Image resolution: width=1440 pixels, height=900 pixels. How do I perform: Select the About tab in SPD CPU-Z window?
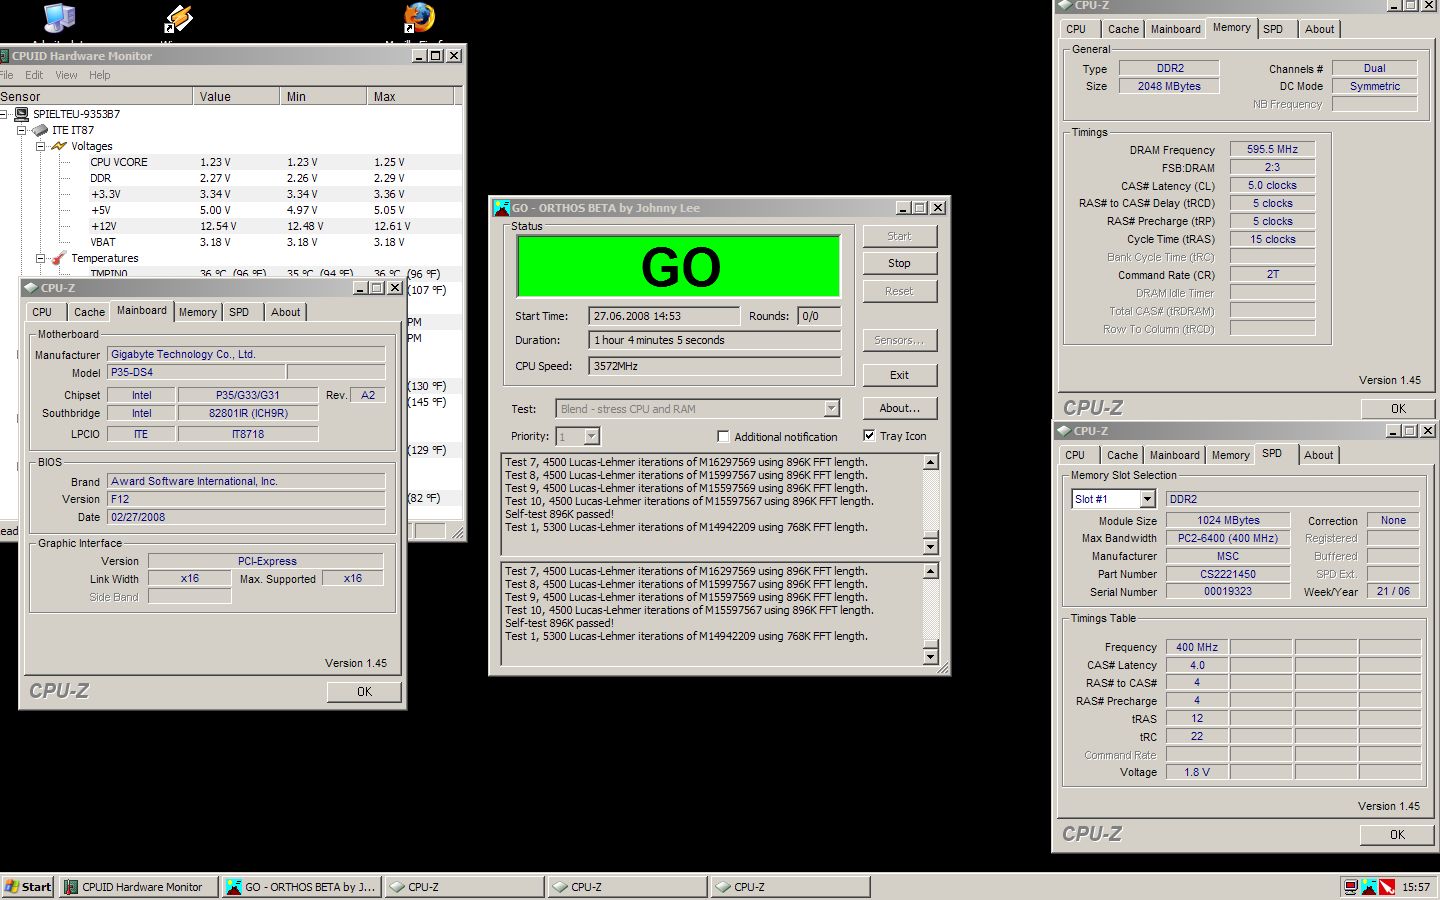tap(1318, 455)
